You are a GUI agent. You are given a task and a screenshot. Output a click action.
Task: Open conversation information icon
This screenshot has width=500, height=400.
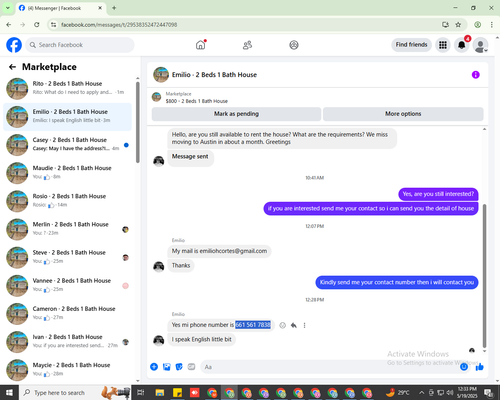(x=476, y=75)
